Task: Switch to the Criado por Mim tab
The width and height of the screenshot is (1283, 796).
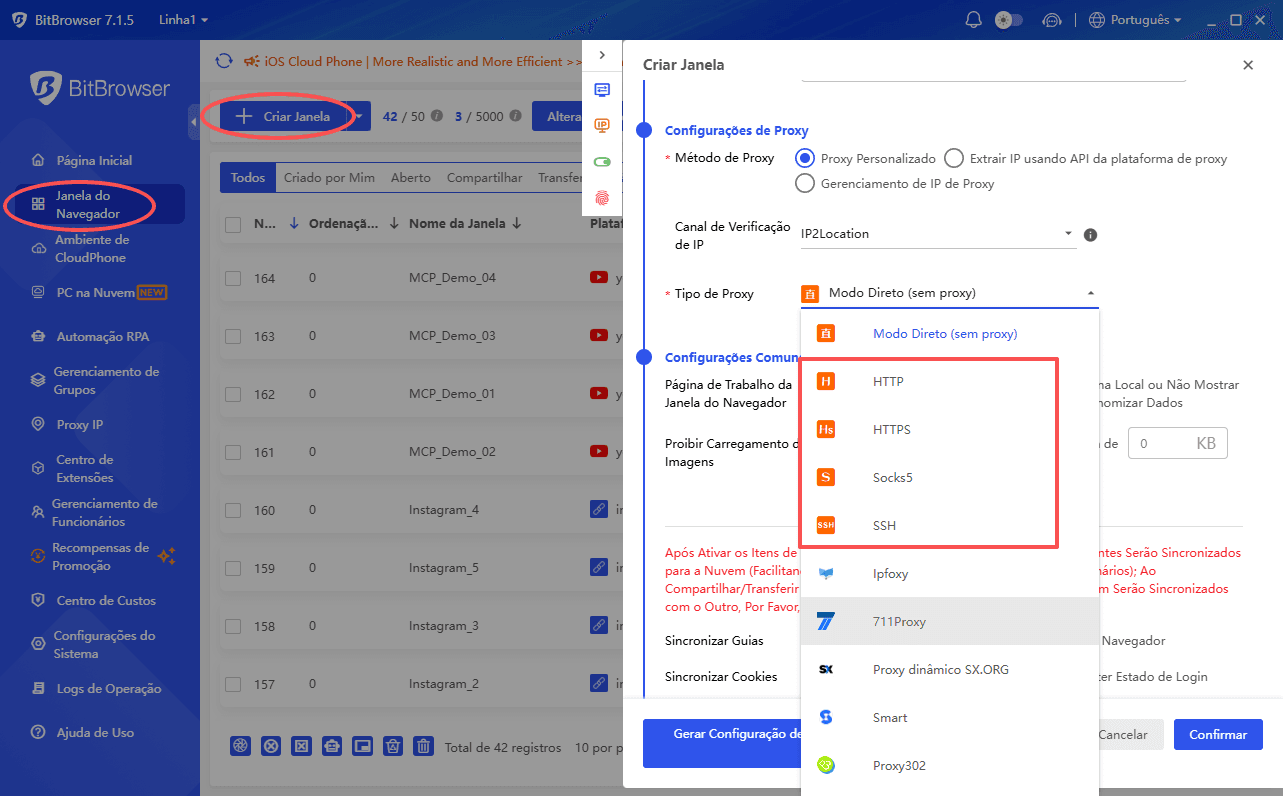Action: [x=329, y=178]
